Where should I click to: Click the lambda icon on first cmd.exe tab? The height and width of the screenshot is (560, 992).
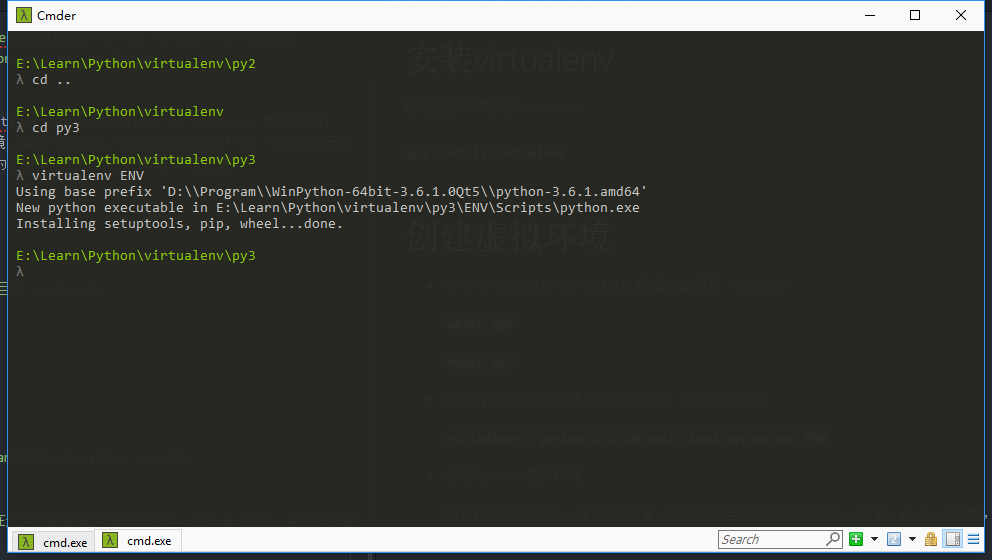26,542
